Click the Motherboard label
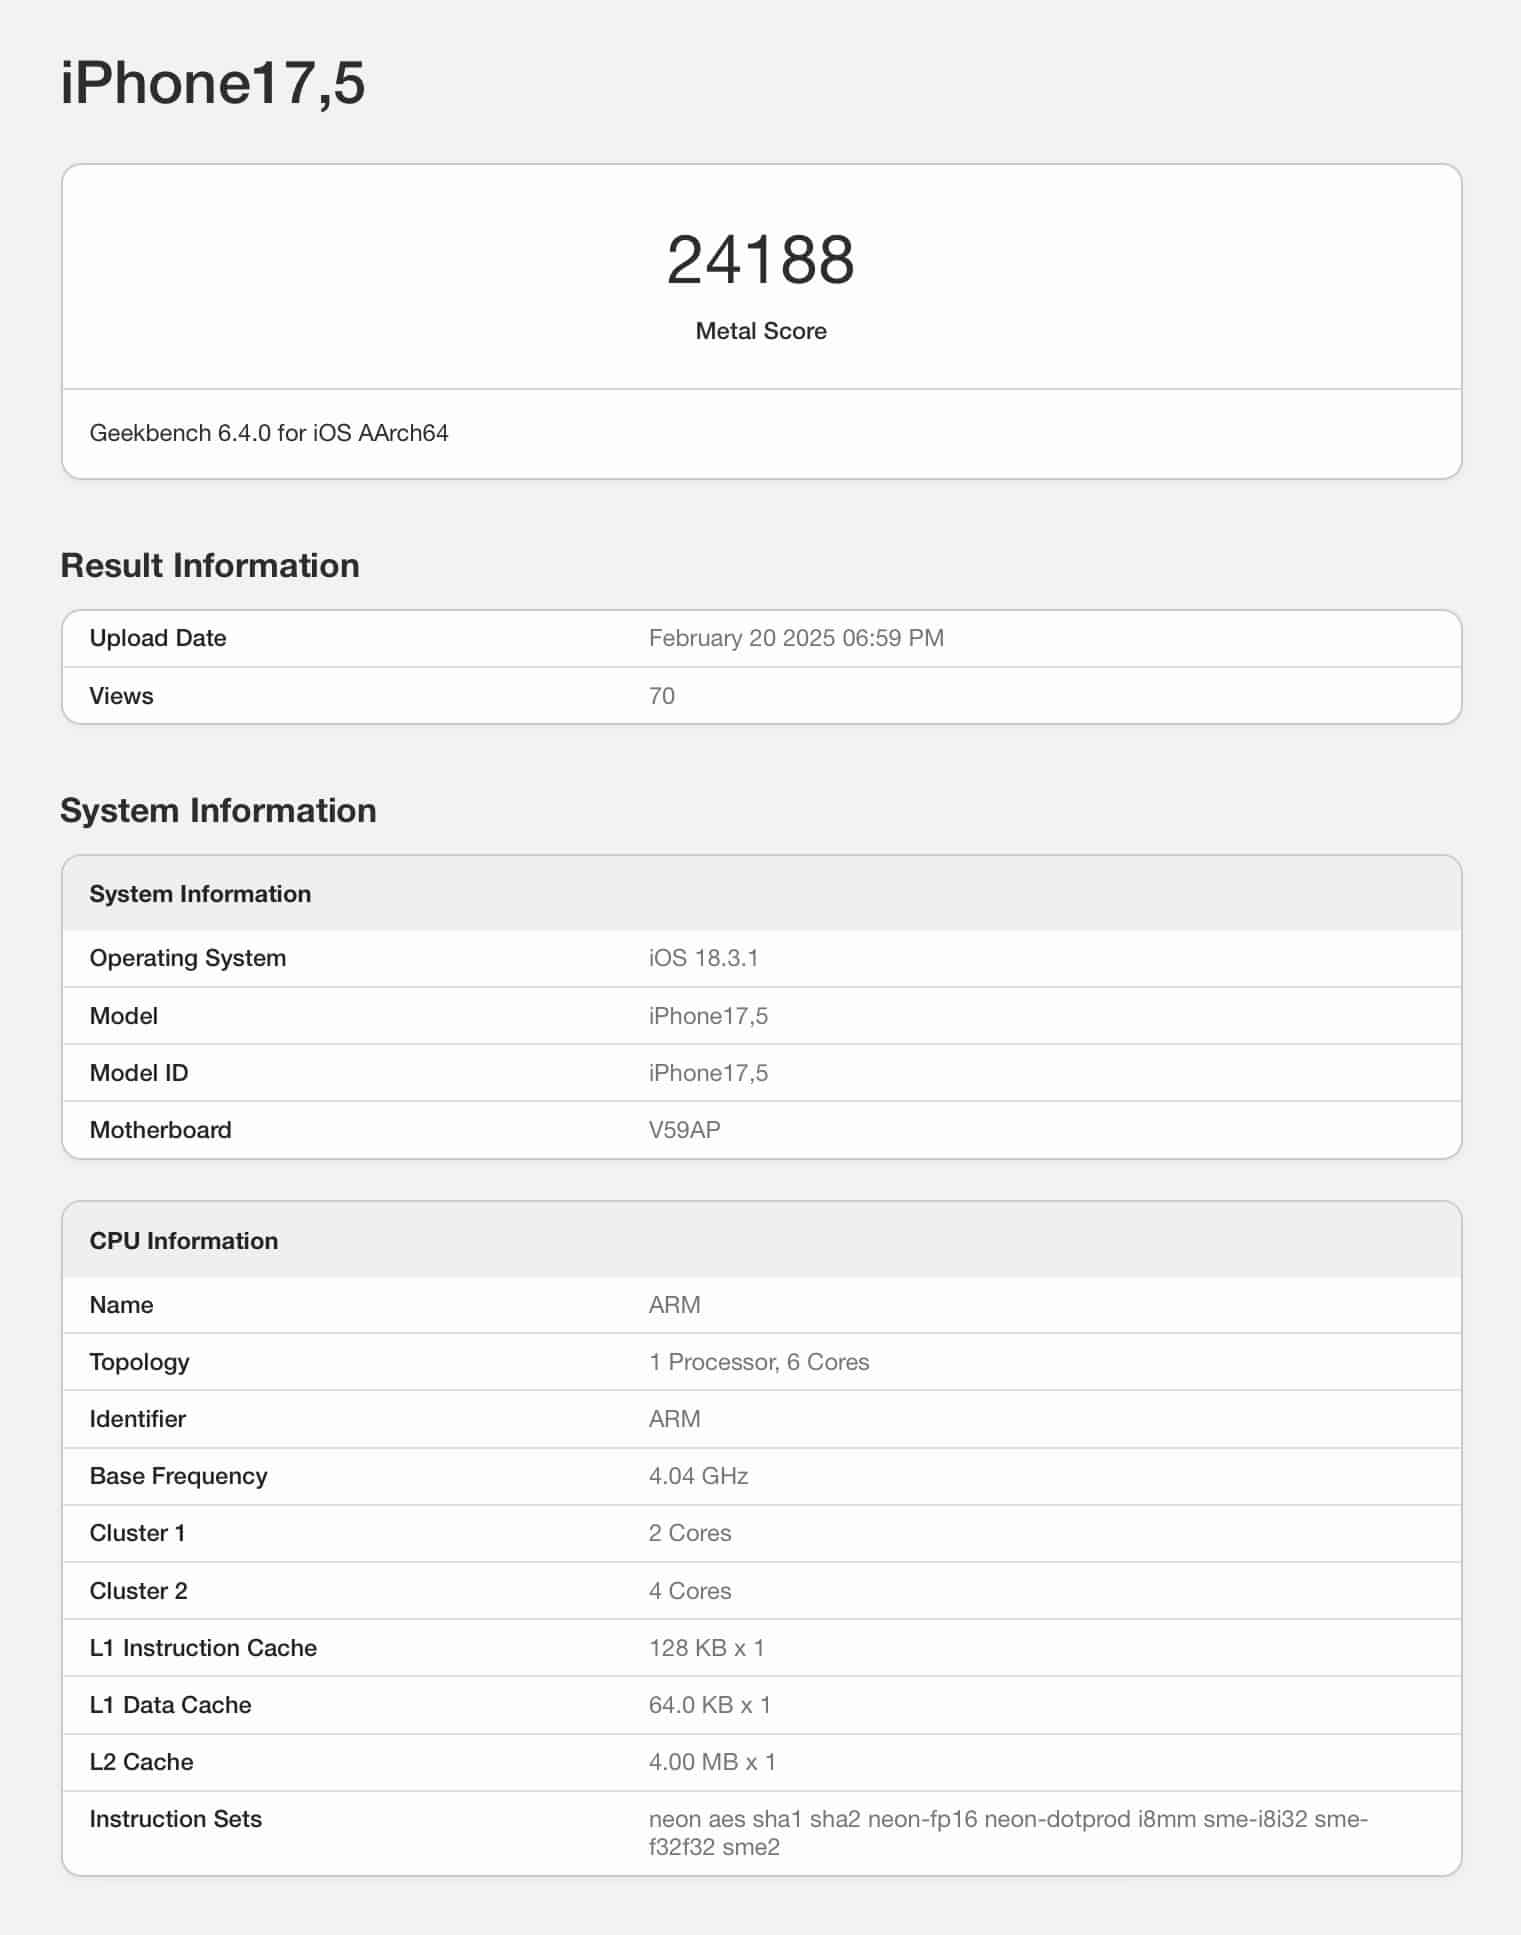The width and height of the screenshot is (1521, 1935). pyautogui.click(x=160, y=1130)
